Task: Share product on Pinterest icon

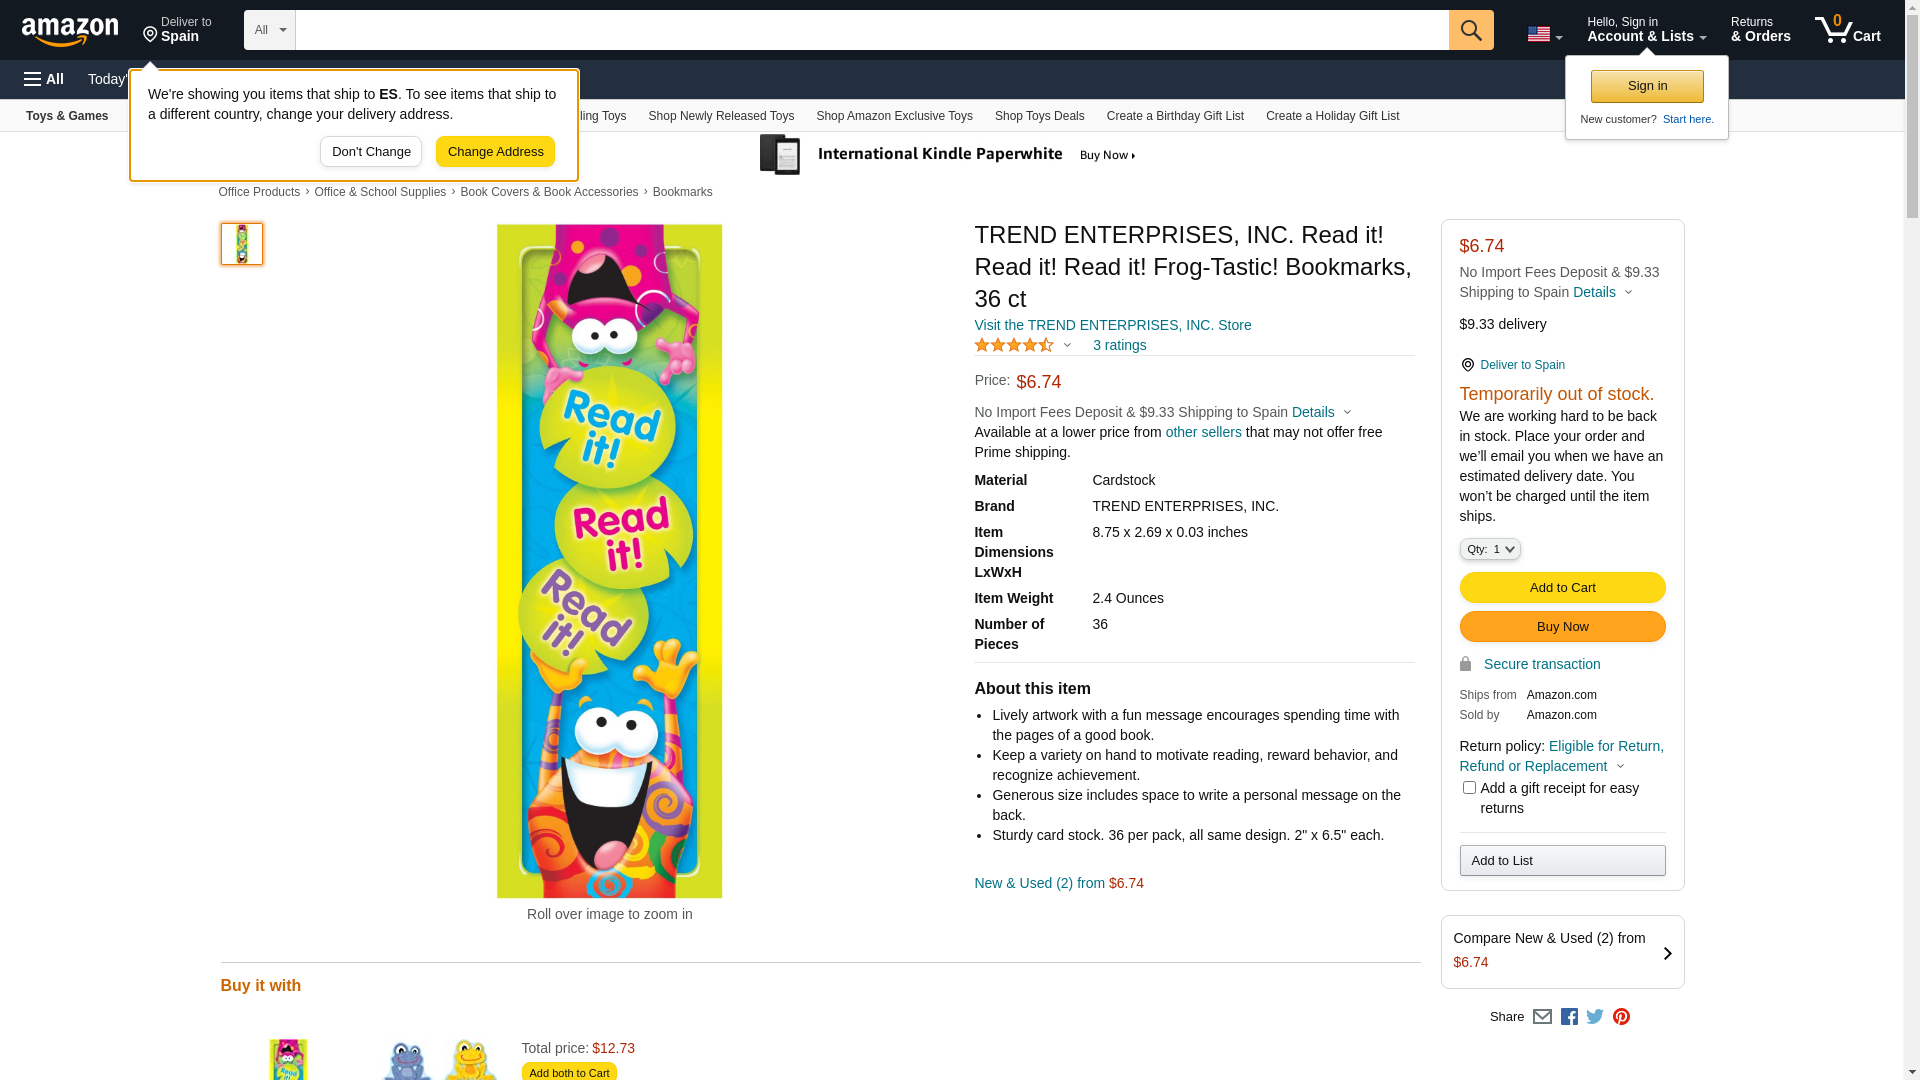Action: click(x=1621, y=1017)
